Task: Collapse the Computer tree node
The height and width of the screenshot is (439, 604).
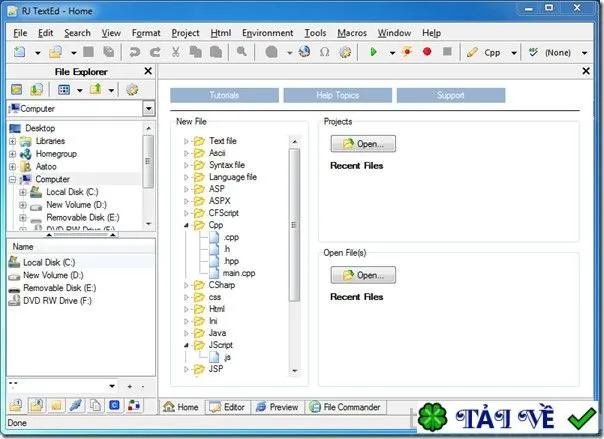Action: (x=12, y=179)
